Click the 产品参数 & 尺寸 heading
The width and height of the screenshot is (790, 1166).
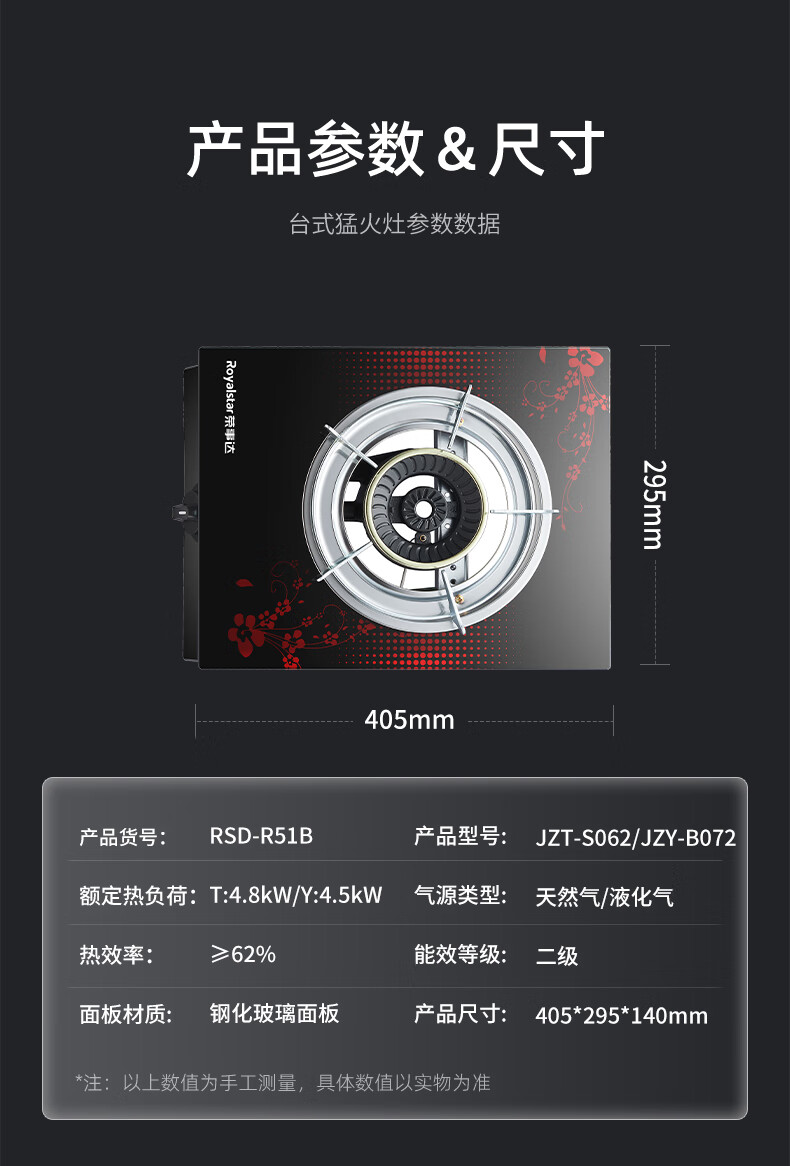pos(395,150)
